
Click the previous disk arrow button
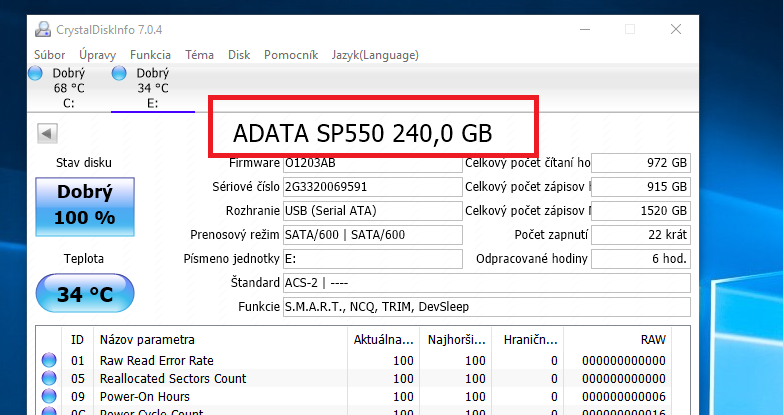click(x=47, y=133)
